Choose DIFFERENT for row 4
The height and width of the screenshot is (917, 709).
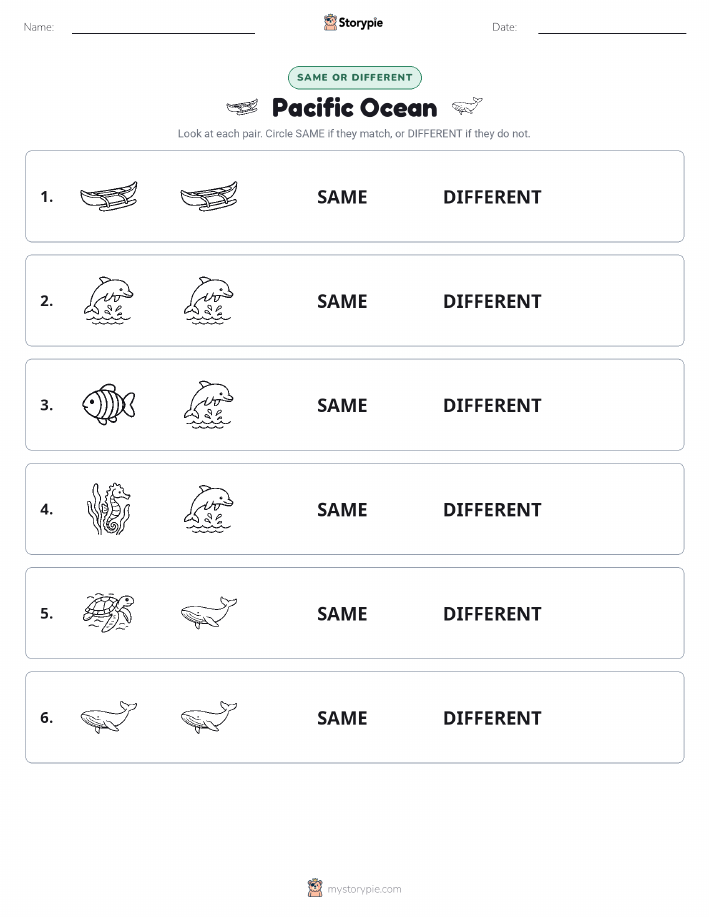pyautogui.click(x=492, y=509)
